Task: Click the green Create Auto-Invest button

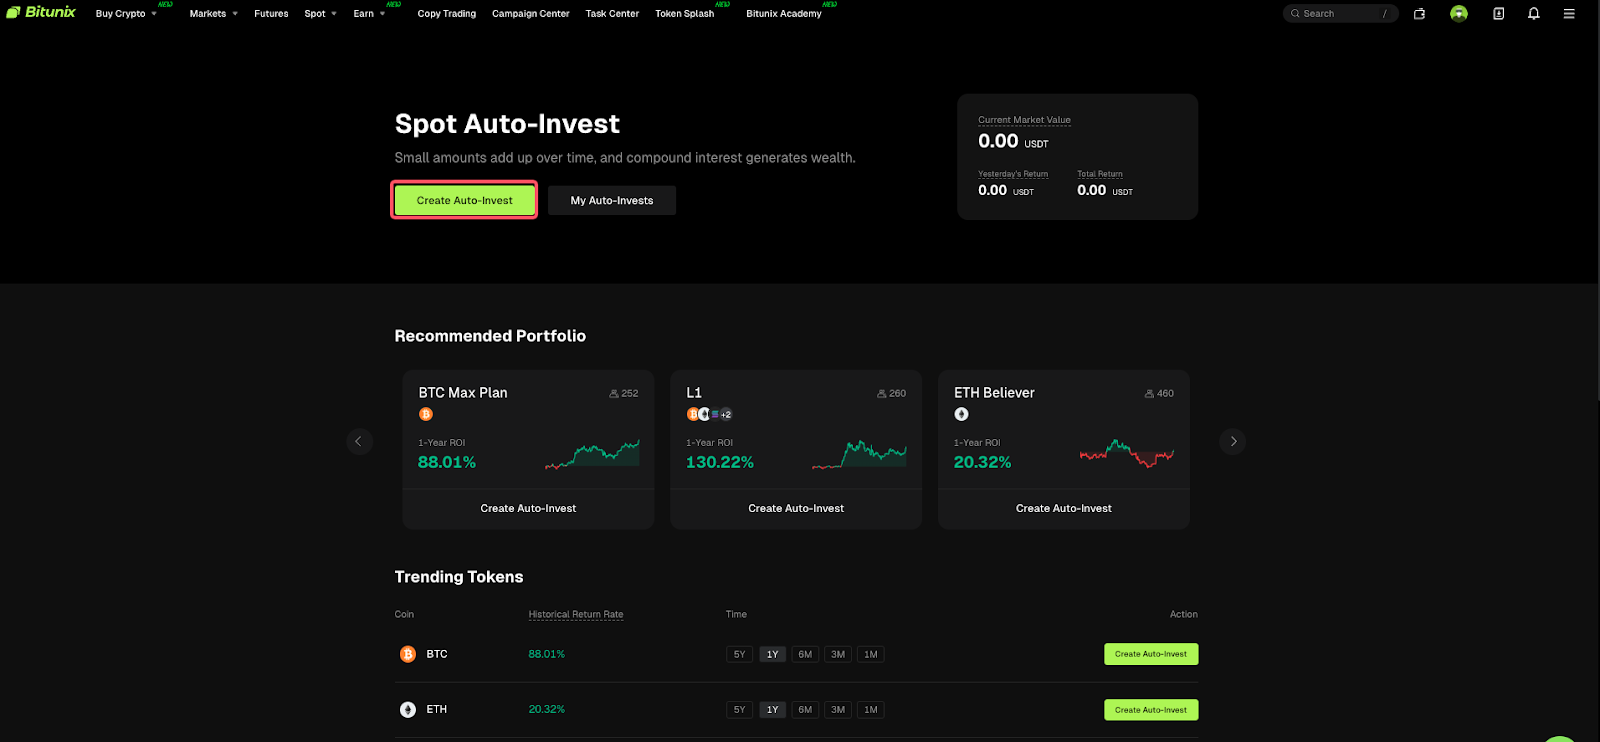Action: click(464, 200)
